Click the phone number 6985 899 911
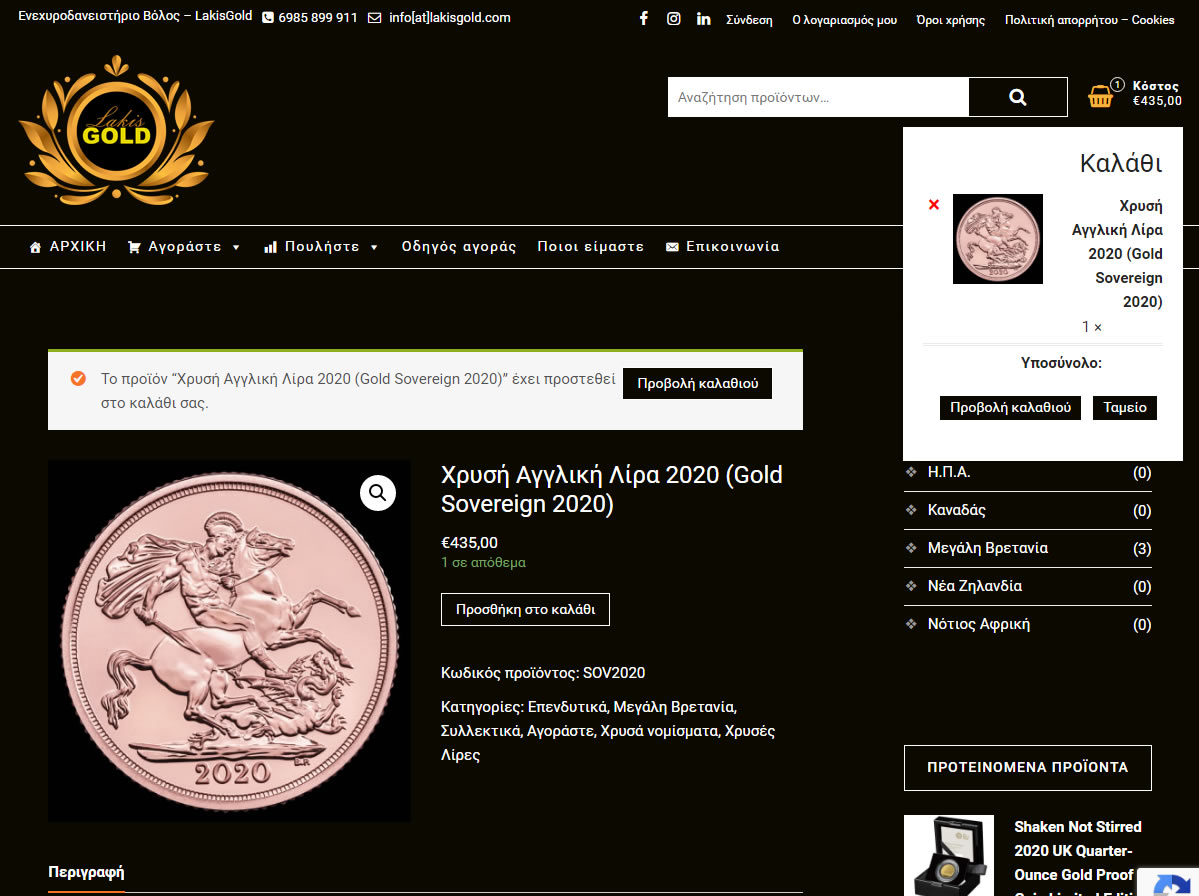The height and width of the screenshot is (896, 1199). (x=318, y=18)
